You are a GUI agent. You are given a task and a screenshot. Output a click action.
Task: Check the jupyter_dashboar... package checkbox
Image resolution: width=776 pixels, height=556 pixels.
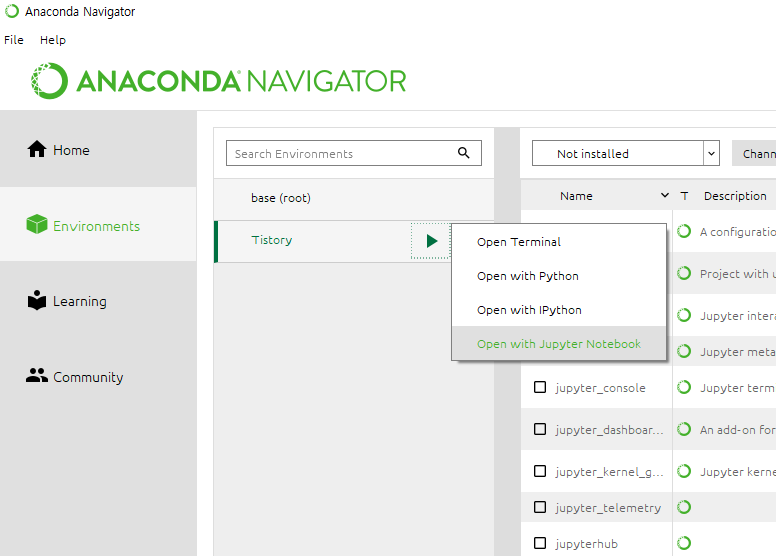point(540,429)
